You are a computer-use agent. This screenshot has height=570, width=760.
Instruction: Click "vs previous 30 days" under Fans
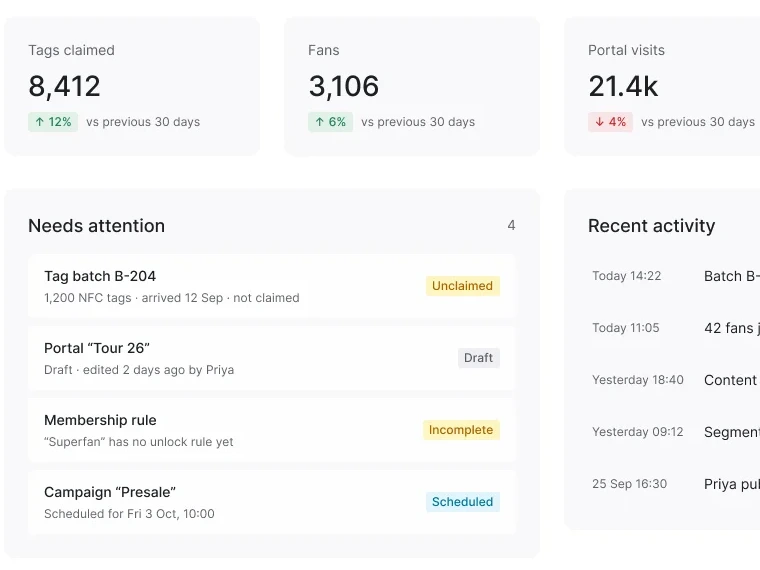click(x=418, y=122)
